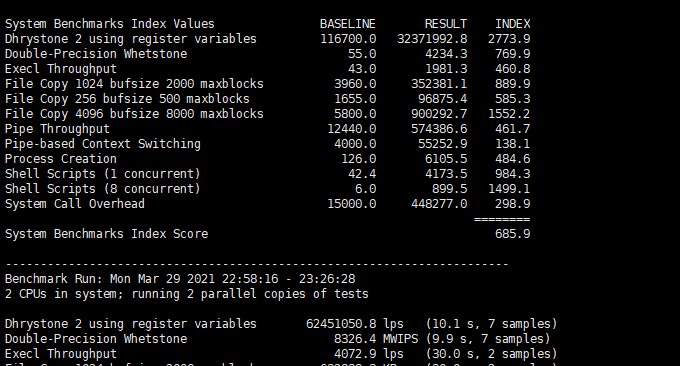Click index value 889.9

click(x=513, y=84)
